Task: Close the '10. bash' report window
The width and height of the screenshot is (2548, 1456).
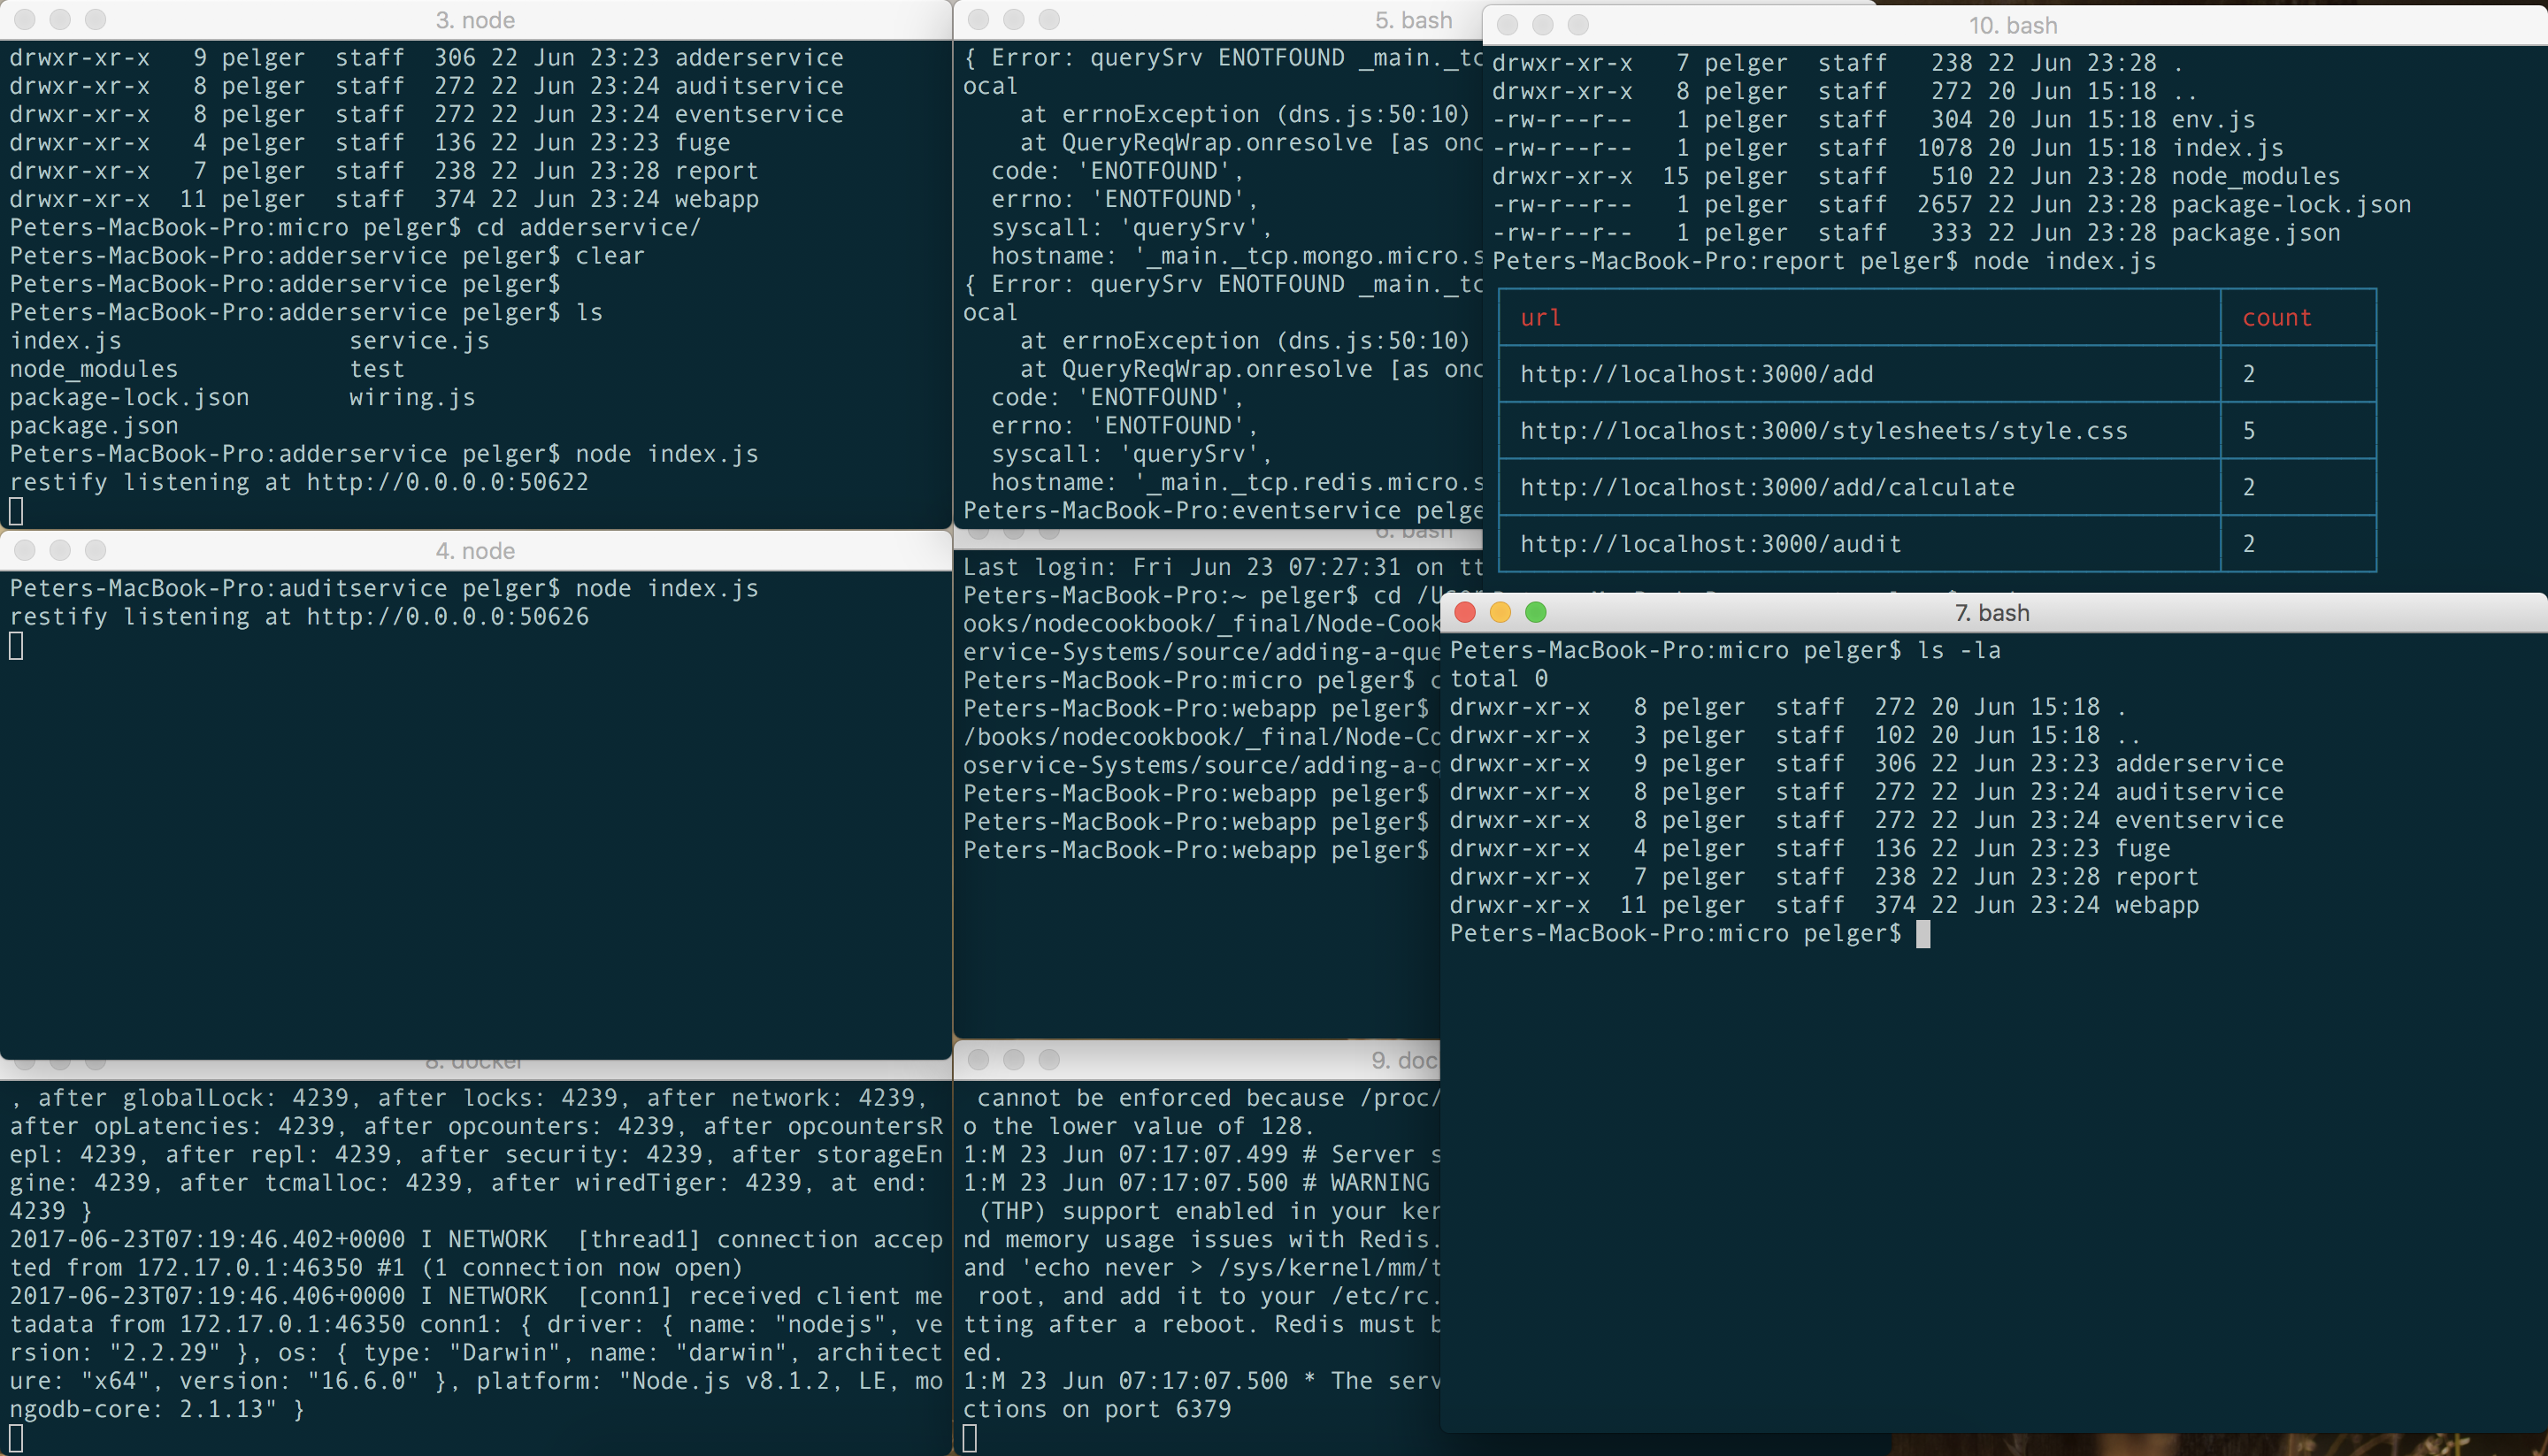Action: point(1508,25)
